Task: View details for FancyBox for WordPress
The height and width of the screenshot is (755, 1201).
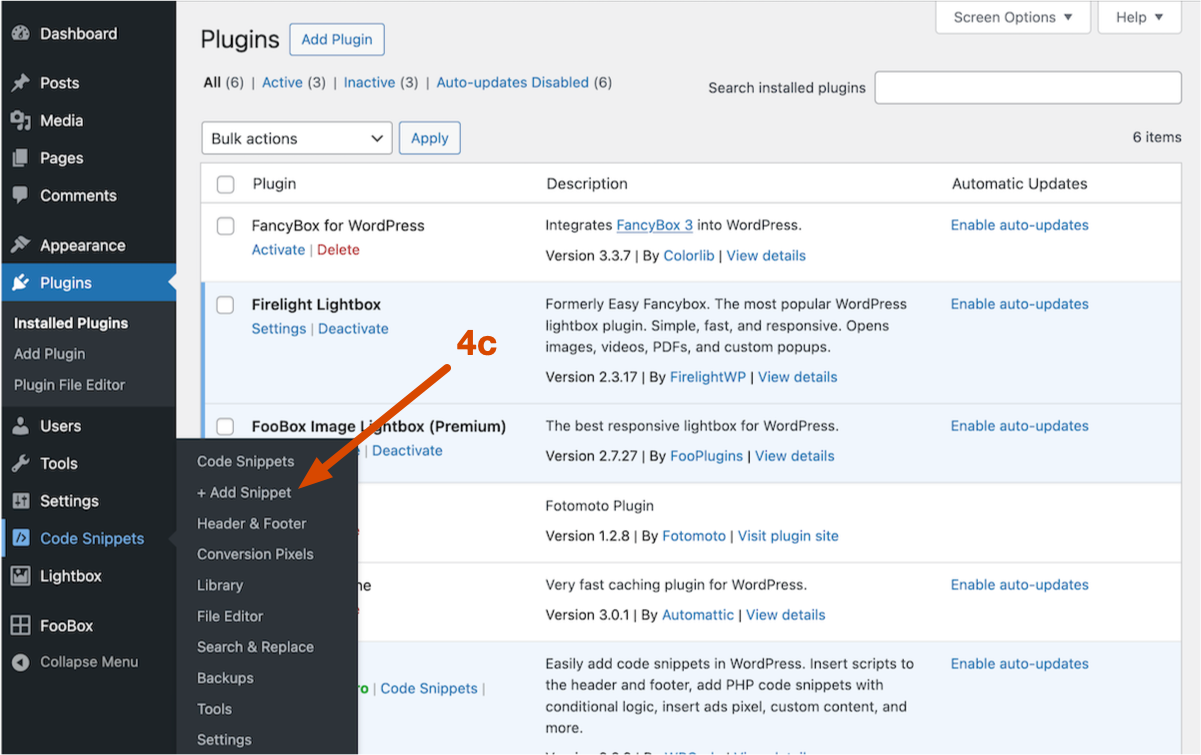Action: click(766, 256)
